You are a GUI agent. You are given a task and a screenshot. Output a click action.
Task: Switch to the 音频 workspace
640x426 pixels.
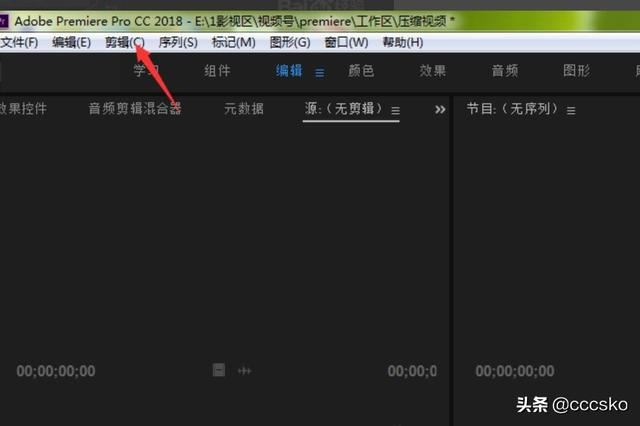(x=505, y=71)
